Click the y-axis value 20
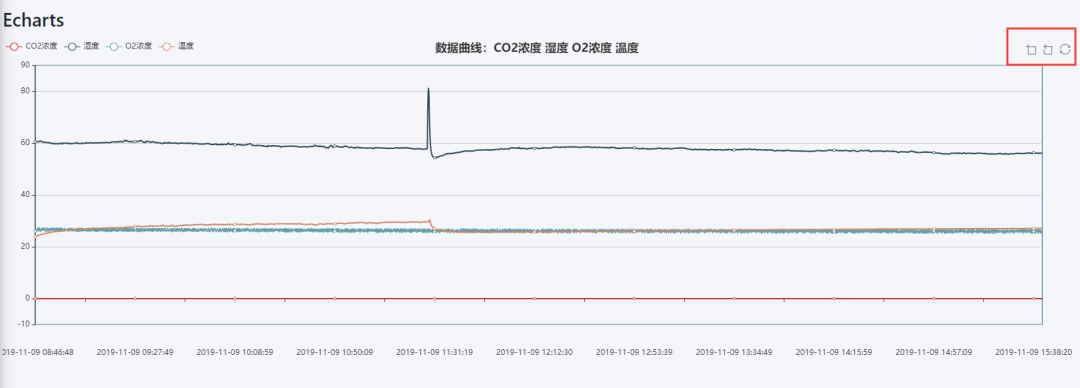 tap(25, 247)
